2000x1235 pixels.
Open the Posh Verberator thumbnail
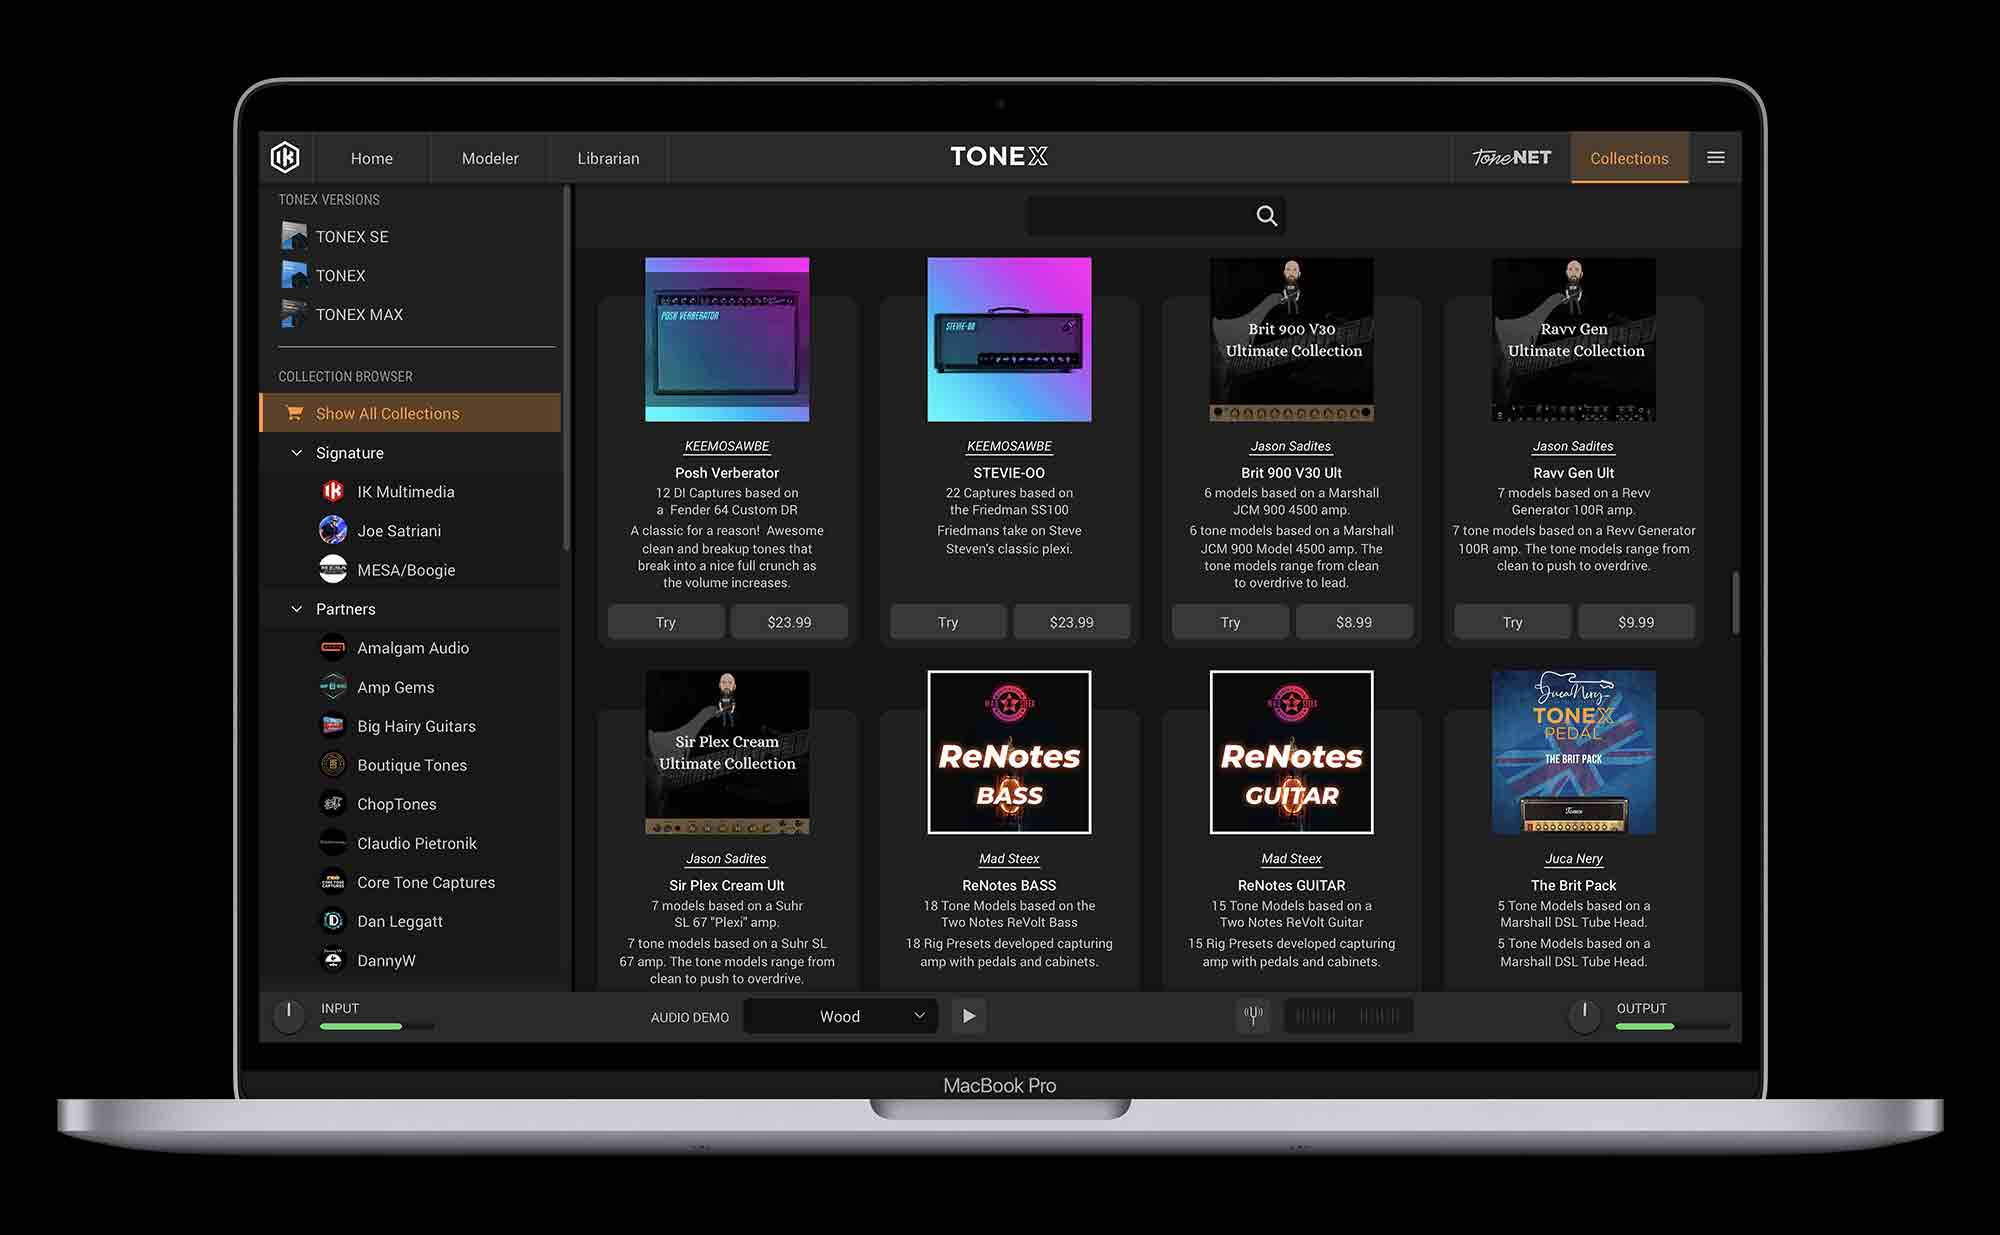[x=727, y=340]
